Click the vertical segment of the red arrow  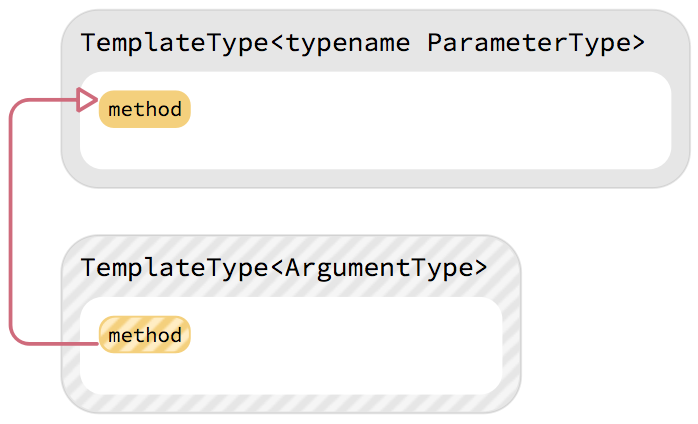11,222
